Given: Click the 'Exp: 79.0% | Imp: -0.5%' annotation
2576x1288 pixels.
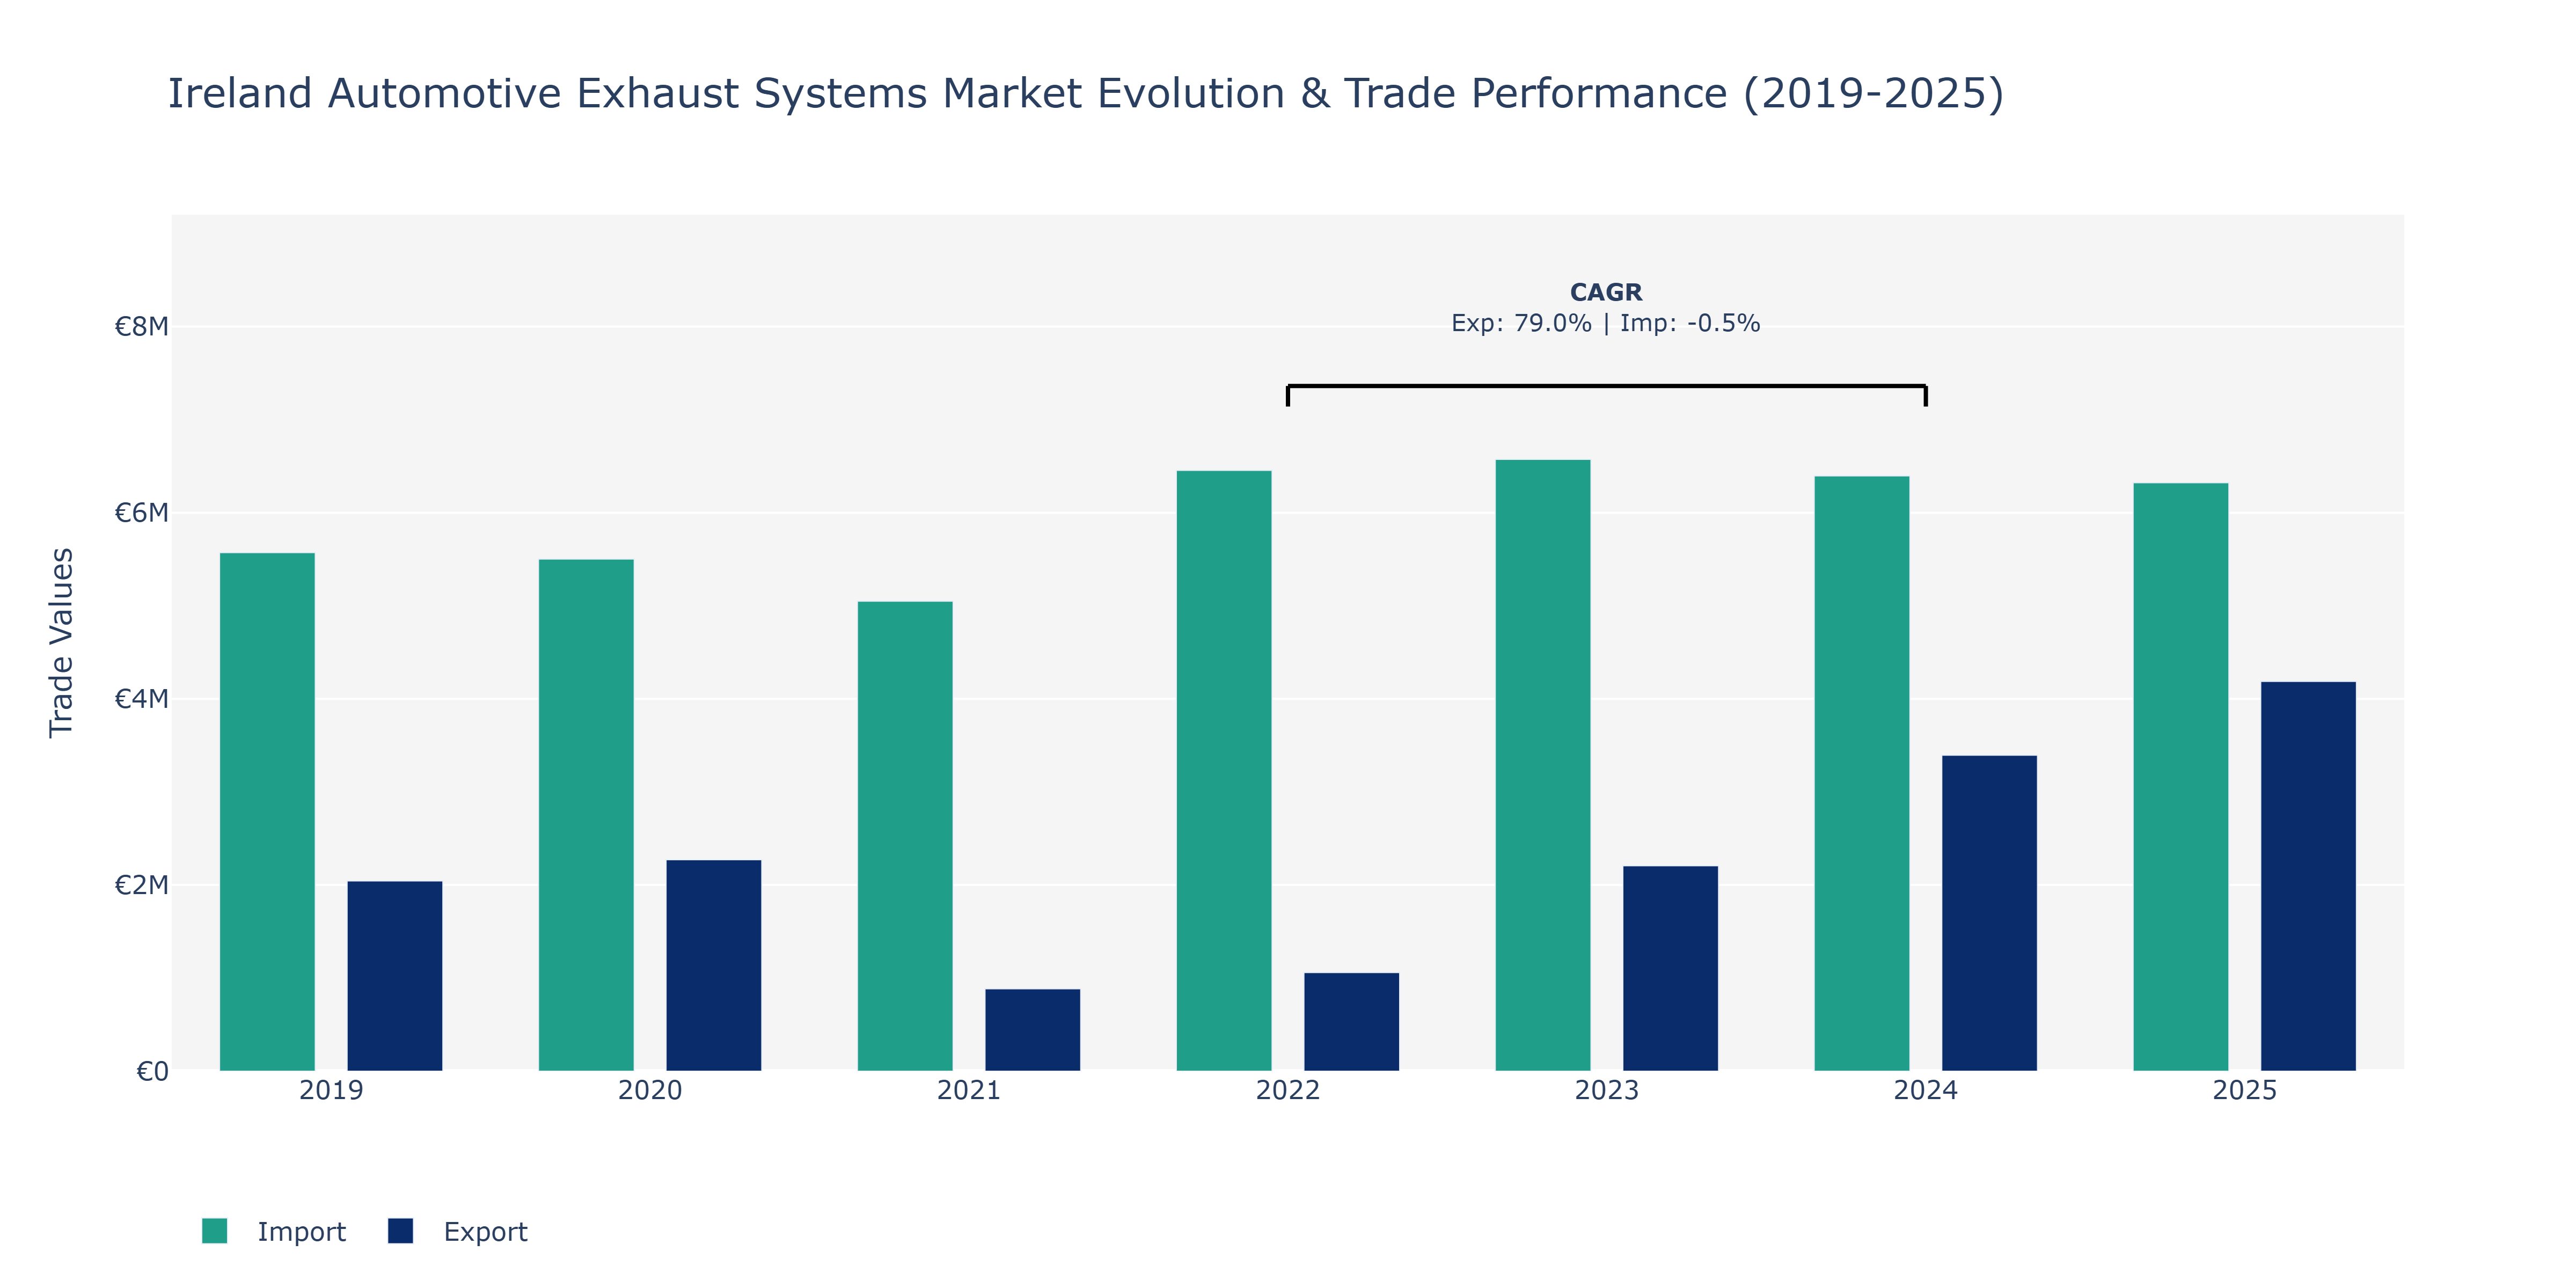Looking at the screenshot, I should coord(1606,323).
